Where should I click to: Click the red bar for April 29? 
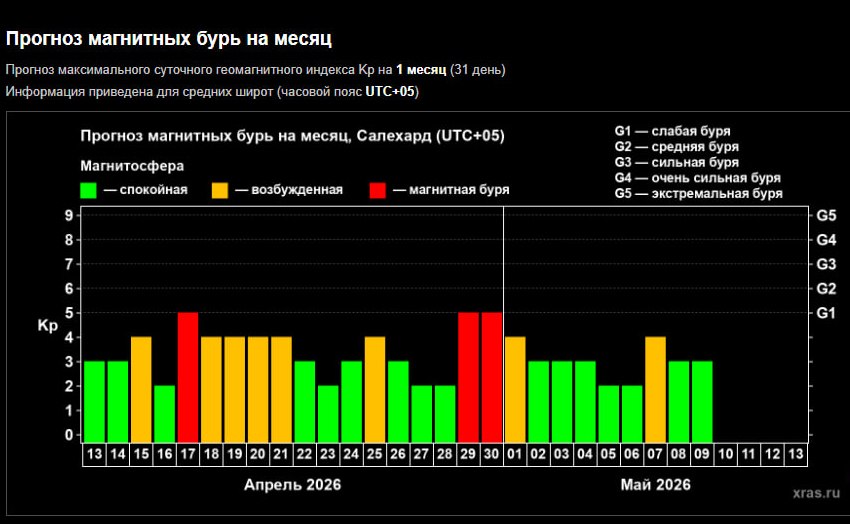(468, 376)
